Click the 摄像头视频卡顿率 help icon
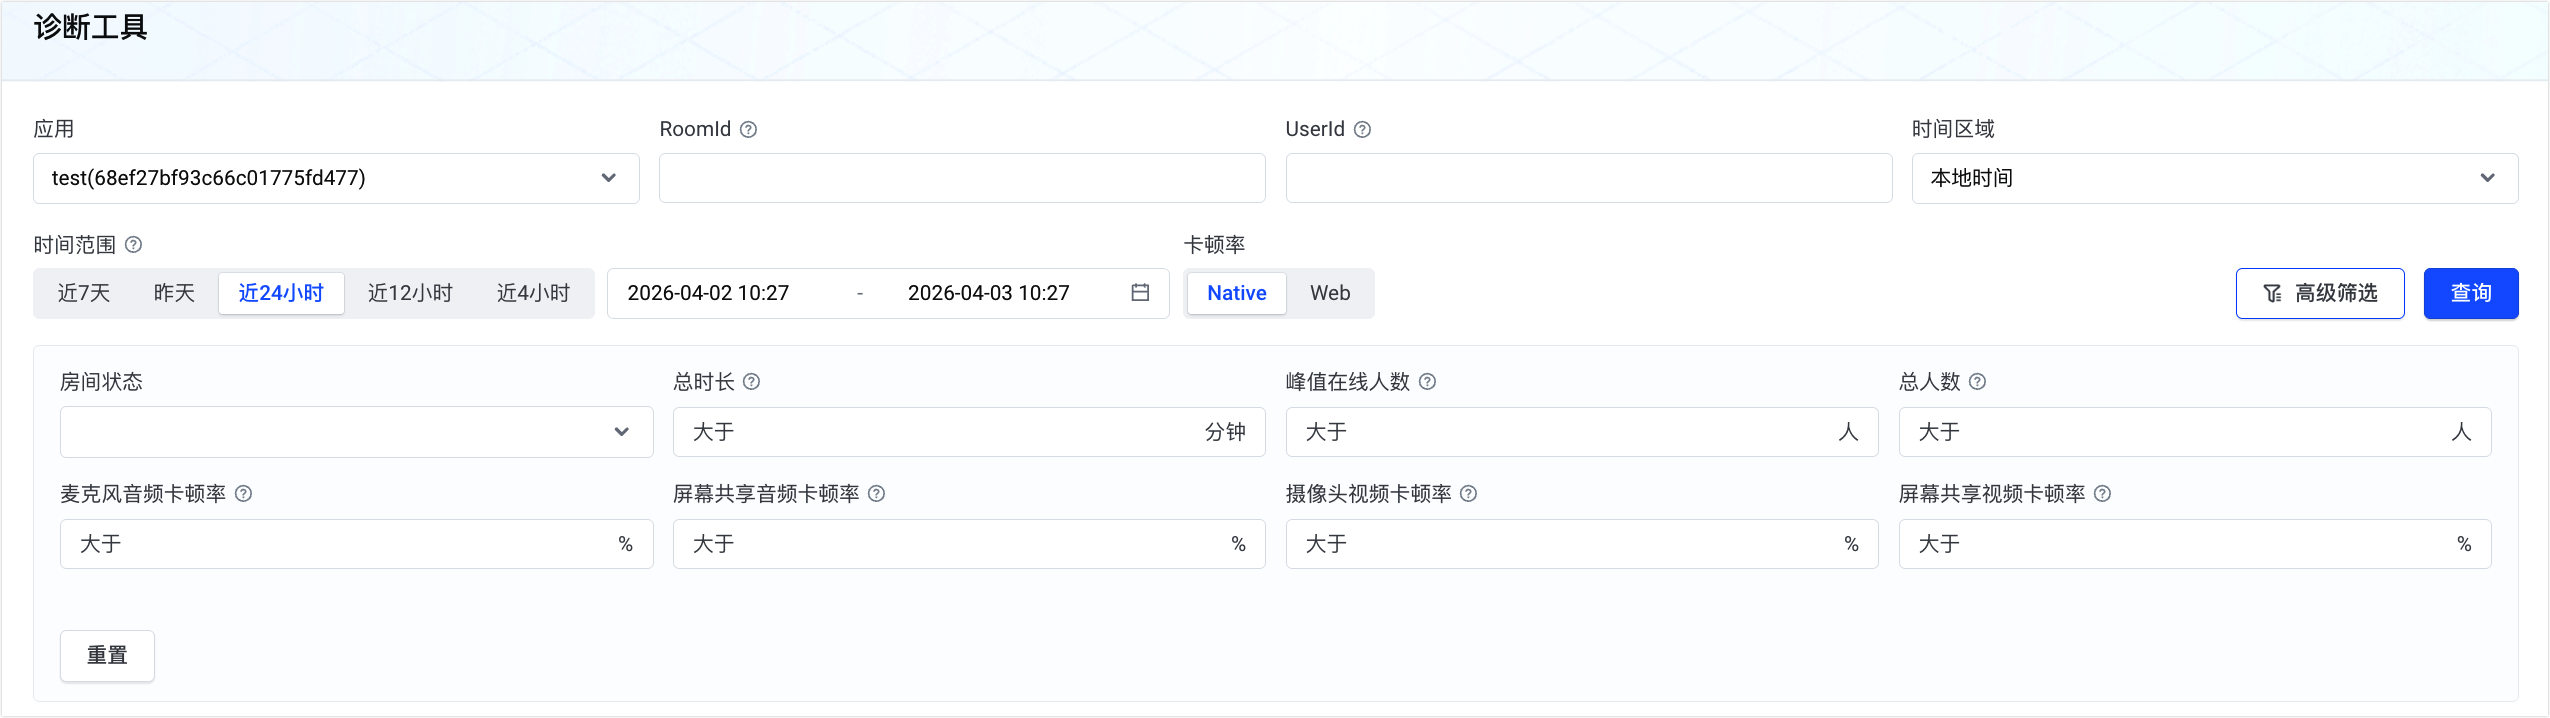 click(x=1468, y=493)
